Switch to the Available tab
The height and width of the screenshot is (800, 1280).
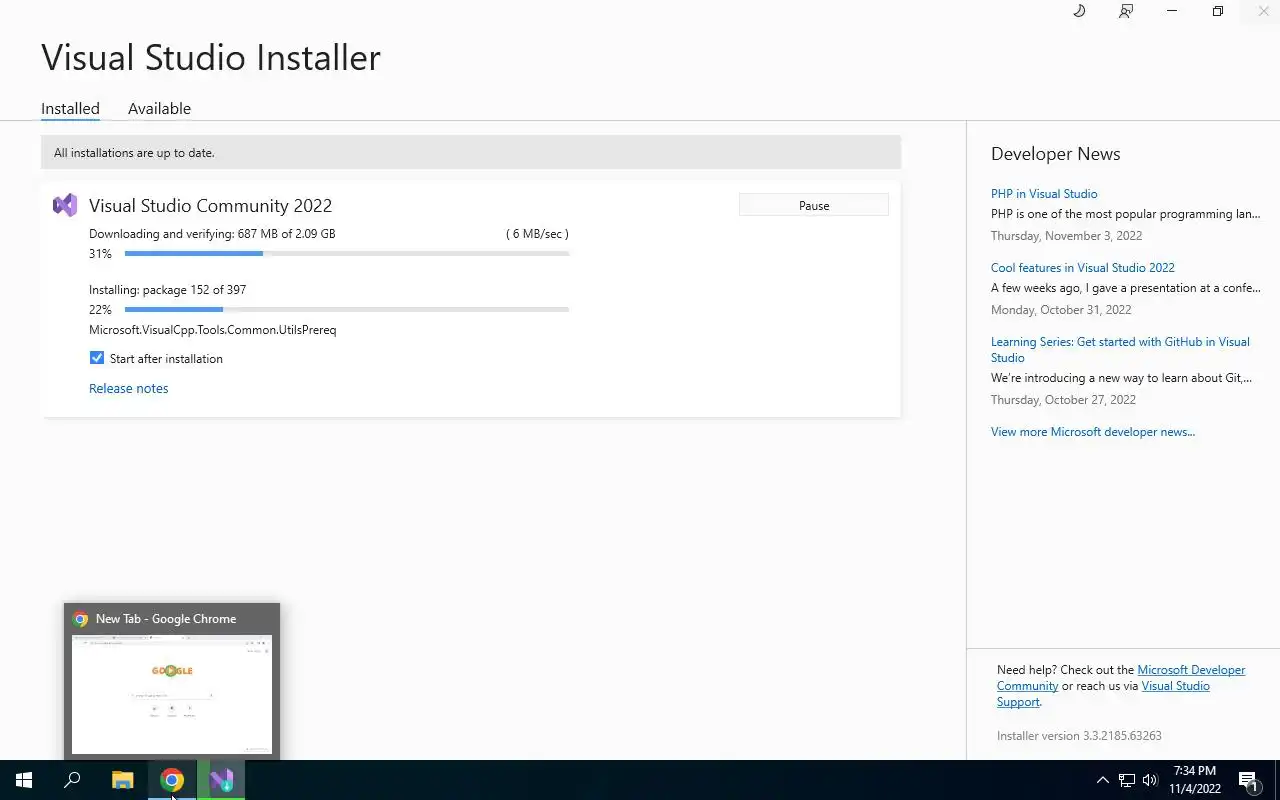(159, 108)
